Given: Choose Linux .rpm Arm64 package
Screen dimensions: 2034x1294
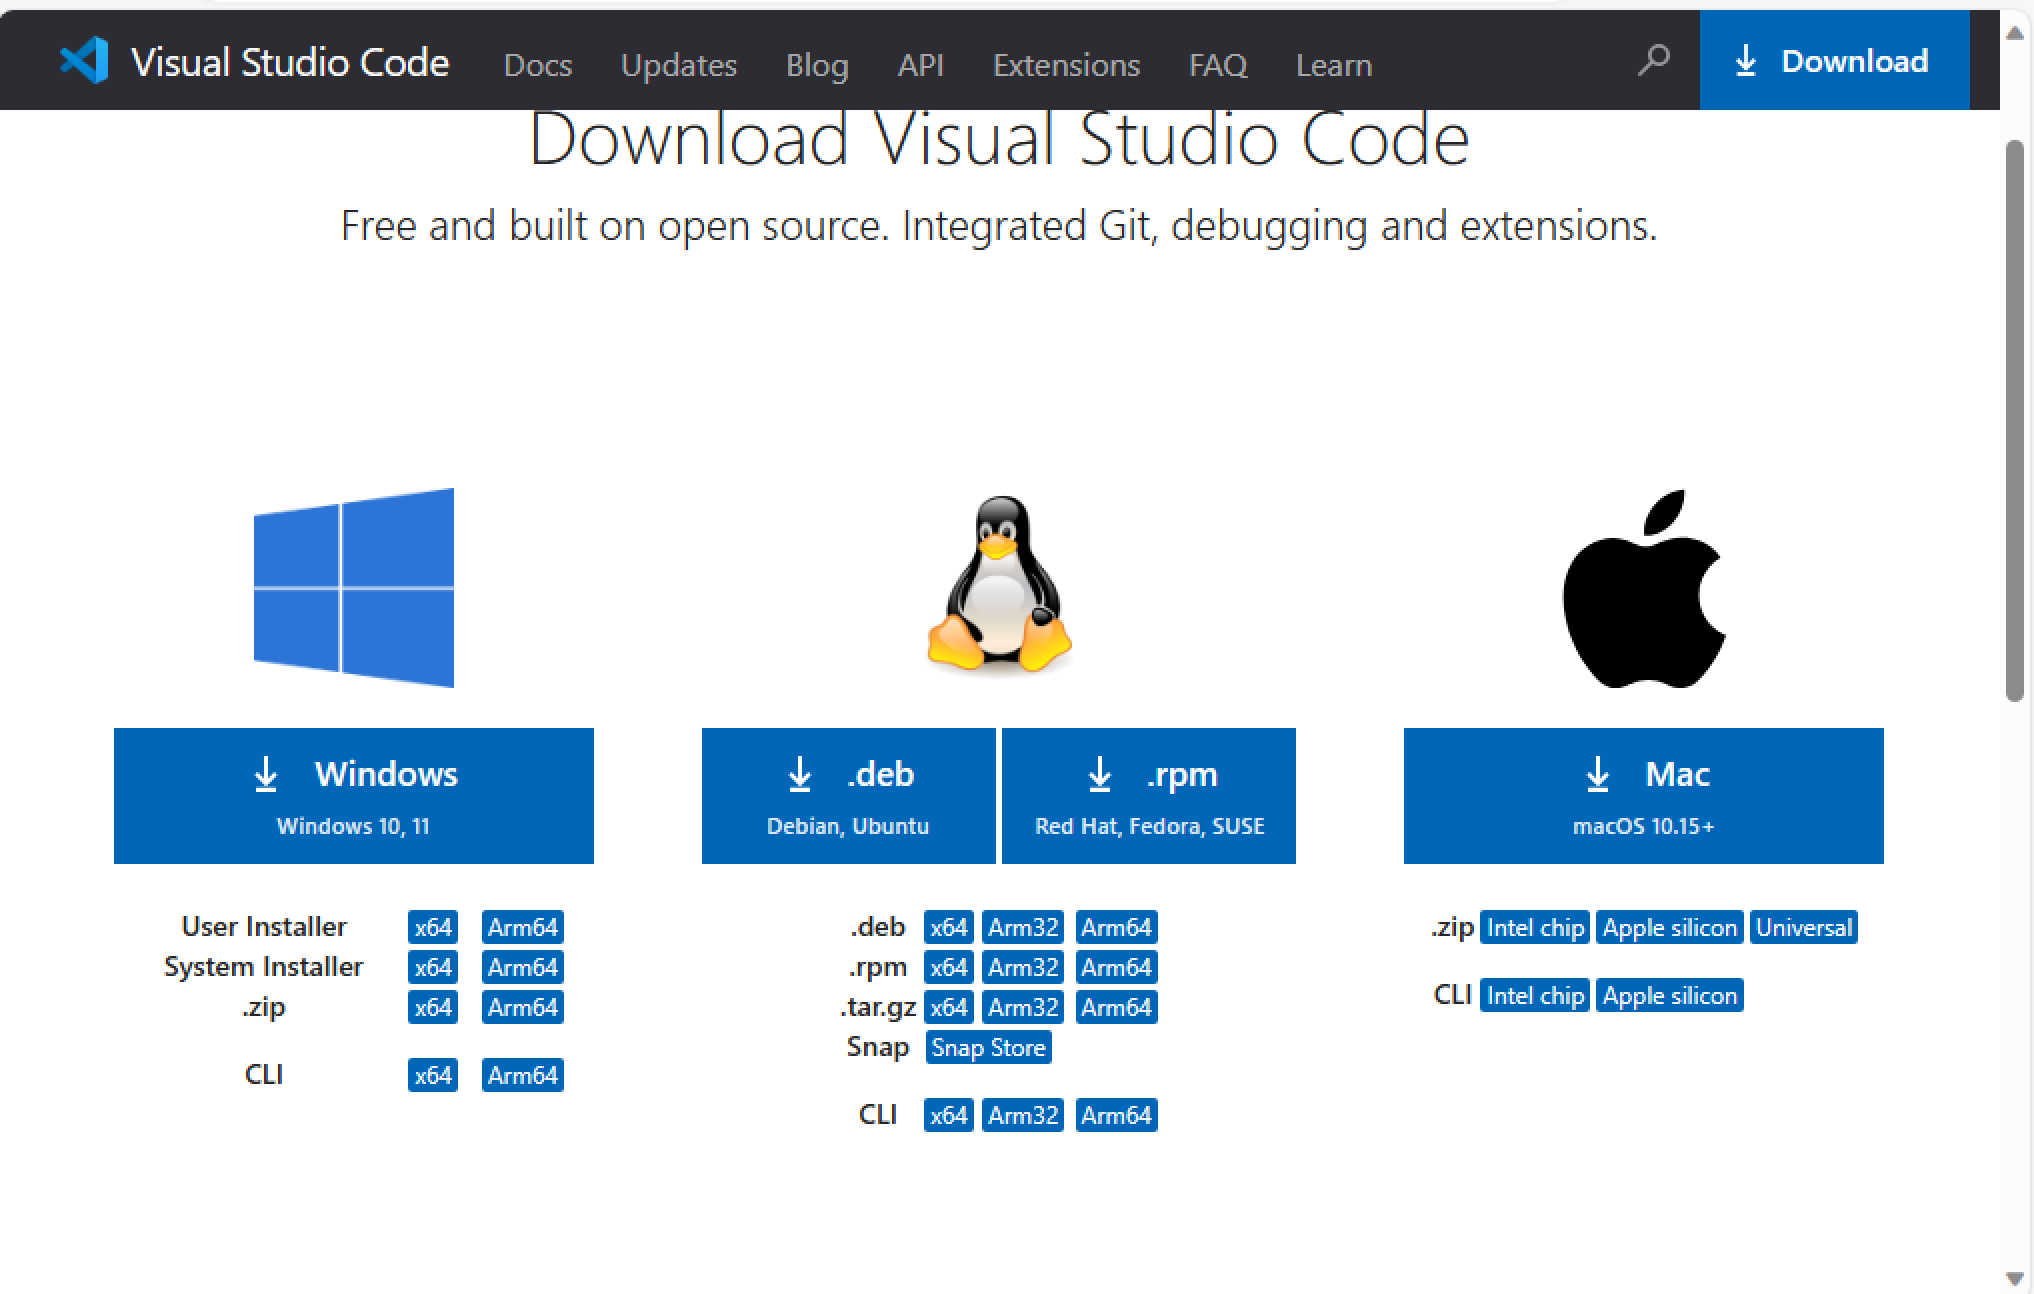Looking at the screenshot, I should pyautogui.click(x=1117, y=967).
